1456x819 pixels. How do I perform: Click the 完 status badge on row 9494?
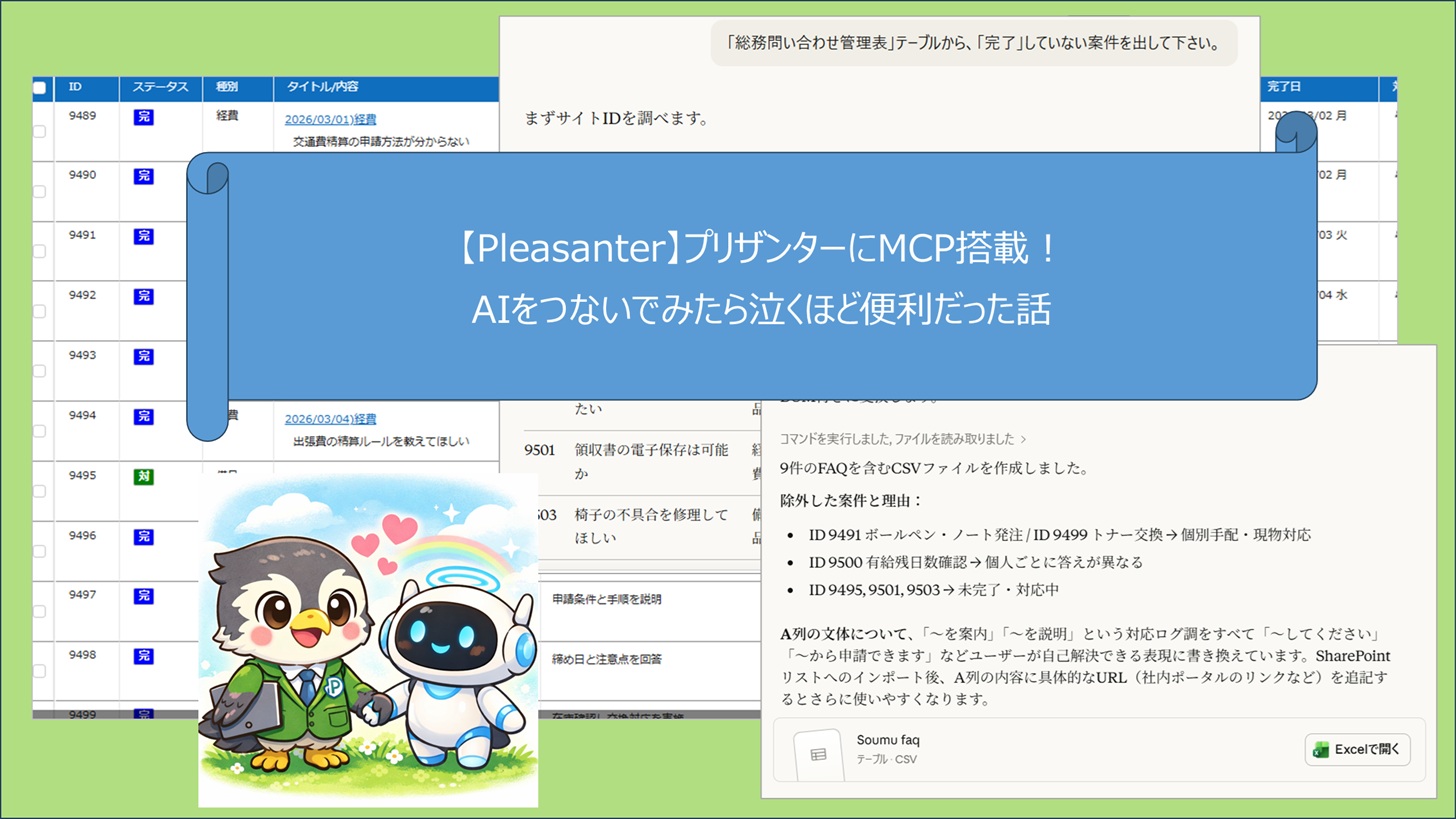click(143, 417)
